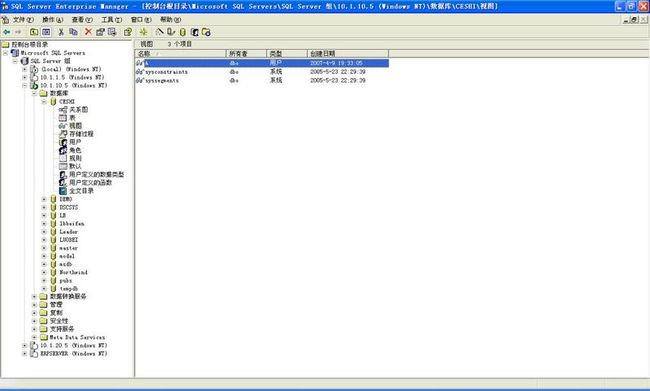650x391 pixels.
Task: Toggle the show/hide console tree icon
Action: pos(46,32)
